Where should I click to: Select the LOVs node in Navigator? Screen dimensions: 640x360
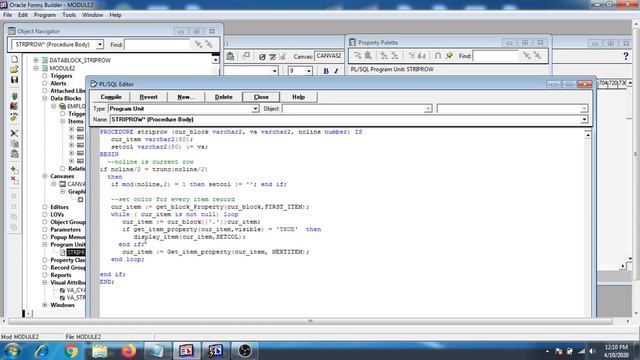point(57,215)
